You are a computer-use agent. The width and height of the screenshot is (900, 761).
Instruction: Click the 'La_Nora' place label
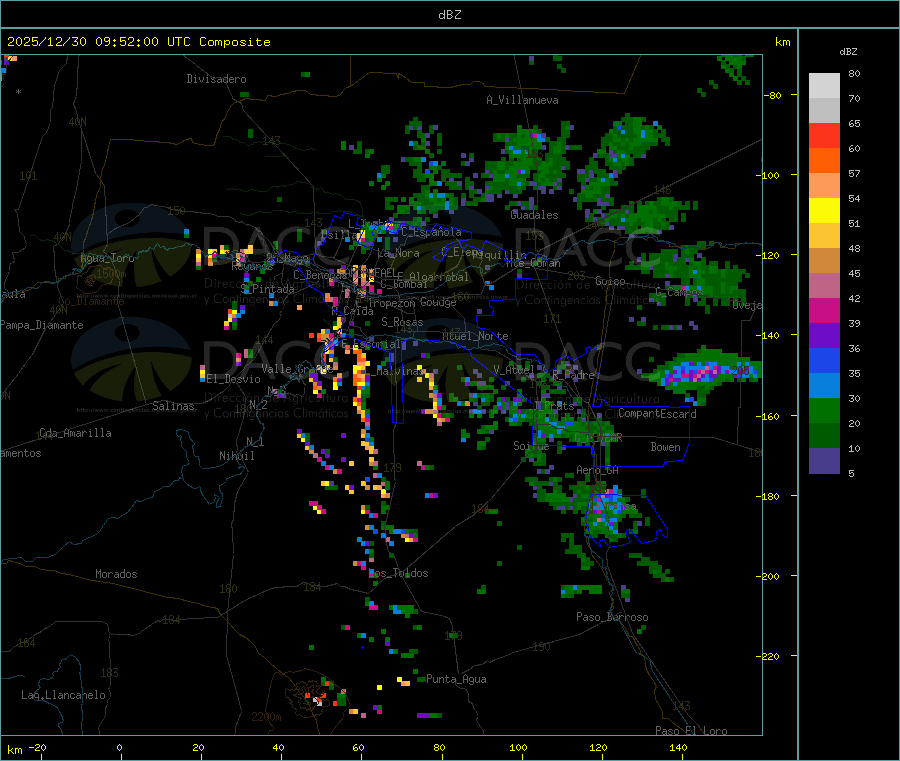(398, 253)
